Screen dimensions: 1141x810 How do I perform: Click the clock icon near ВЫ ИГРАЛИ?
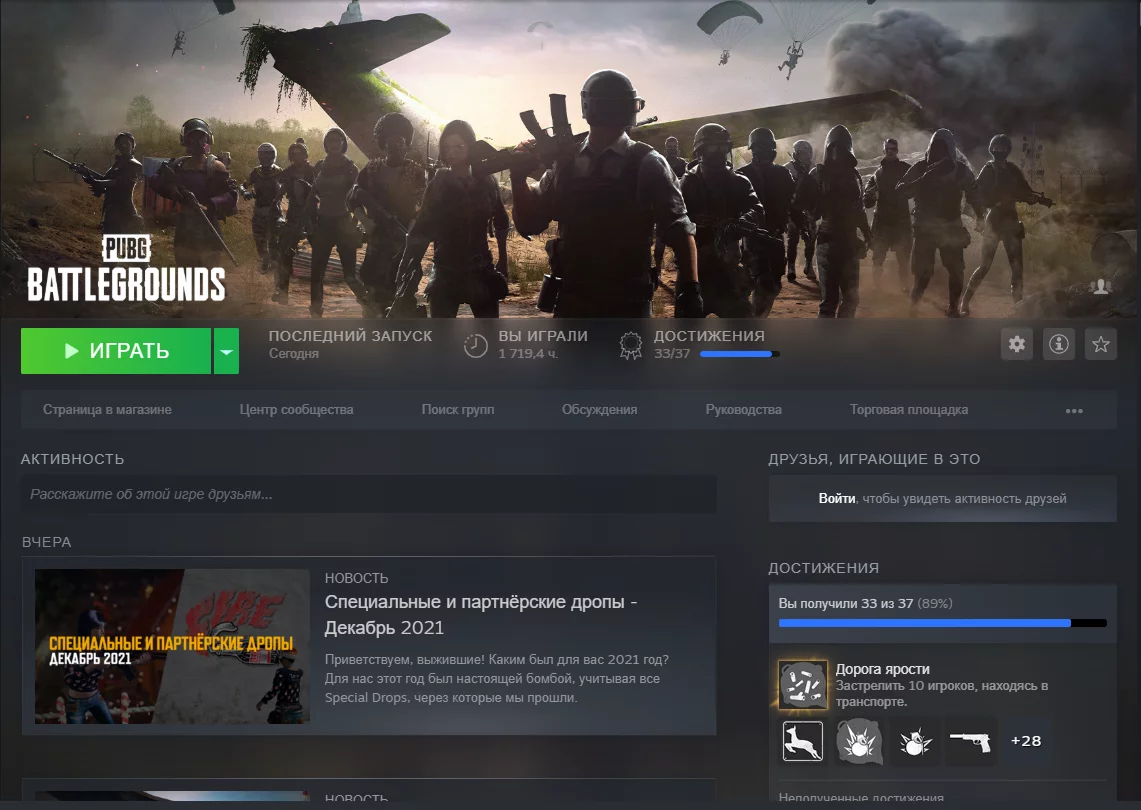[x=475, y=345]
